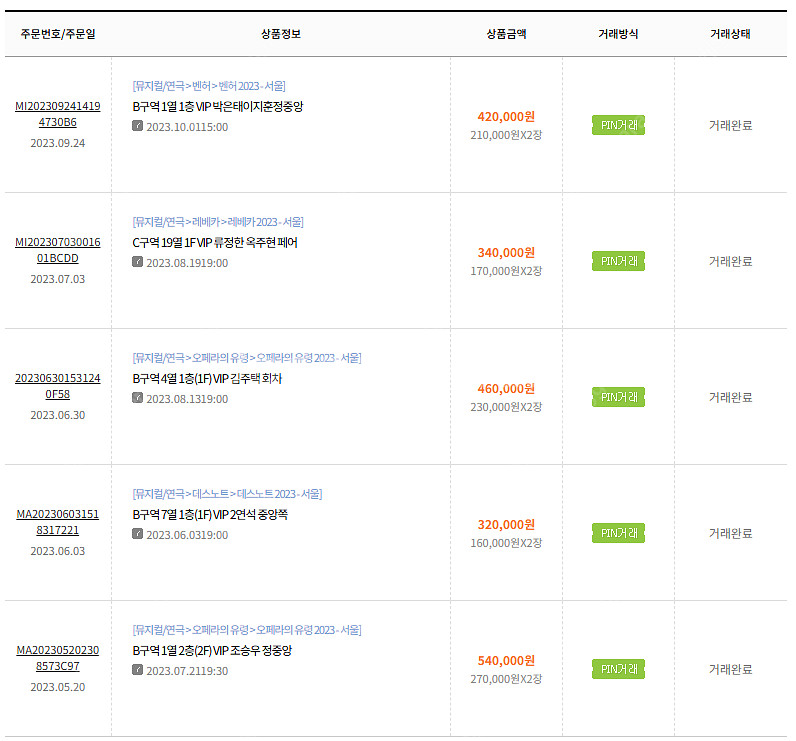Open category link for 조승우 정중앙 order

(x=247, y=630)
